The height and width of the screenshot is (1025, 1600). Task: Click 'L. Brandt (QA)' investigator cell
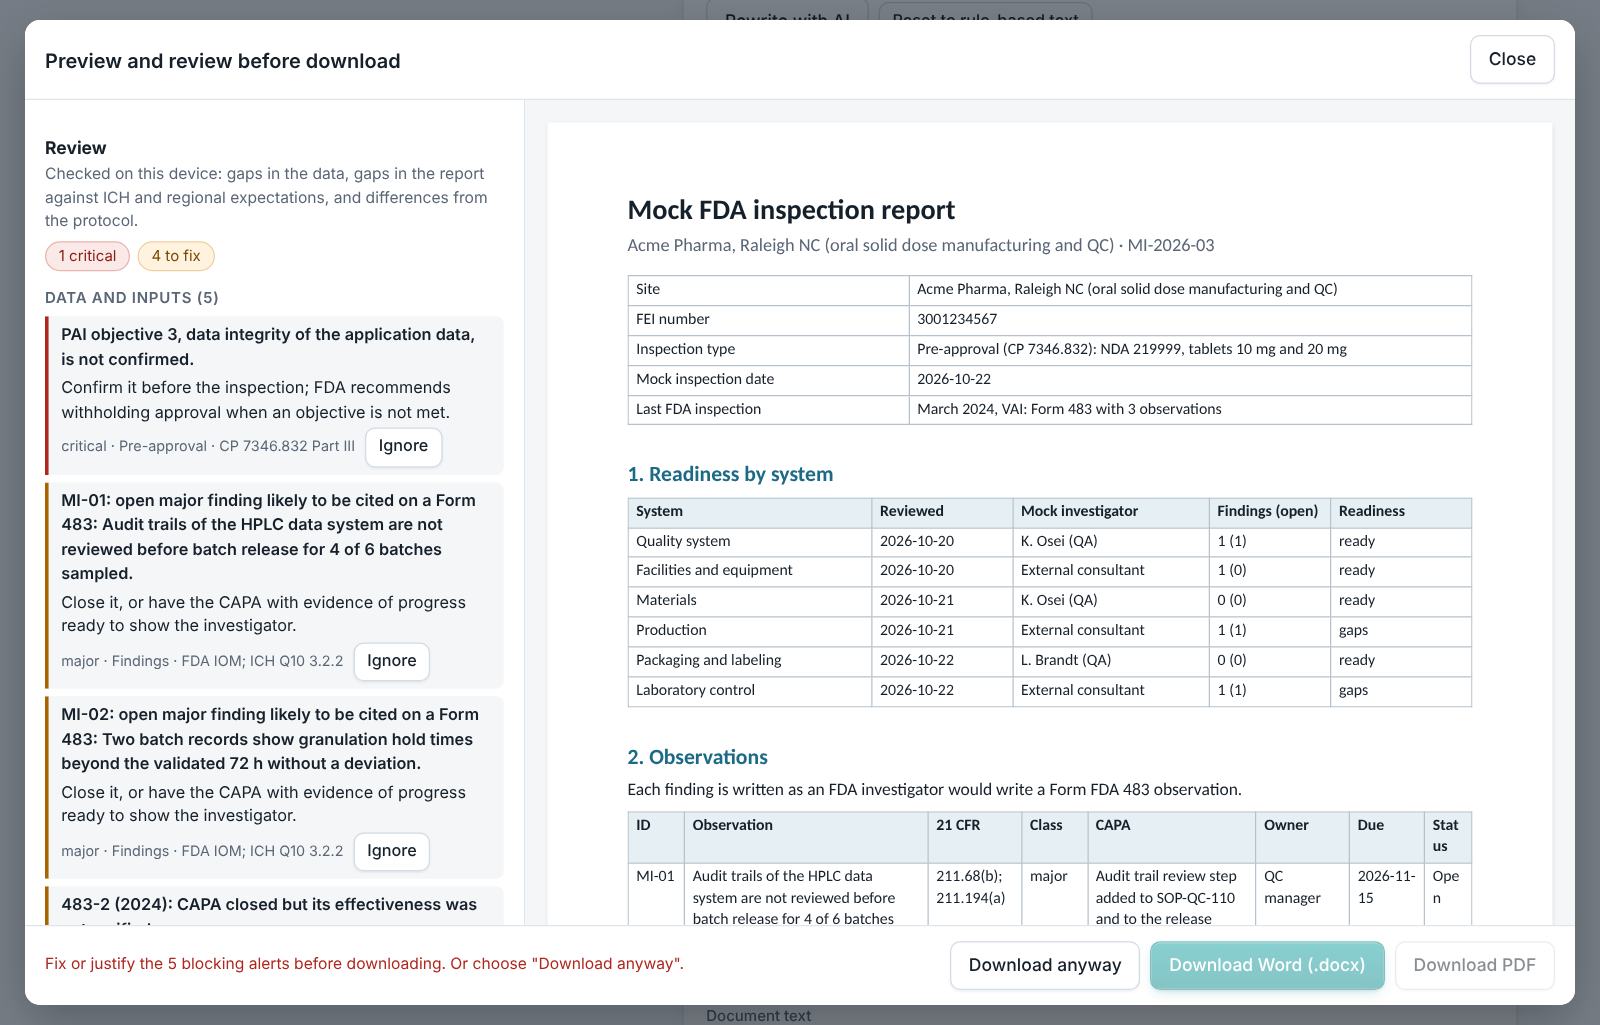[x=1111, y=660]
